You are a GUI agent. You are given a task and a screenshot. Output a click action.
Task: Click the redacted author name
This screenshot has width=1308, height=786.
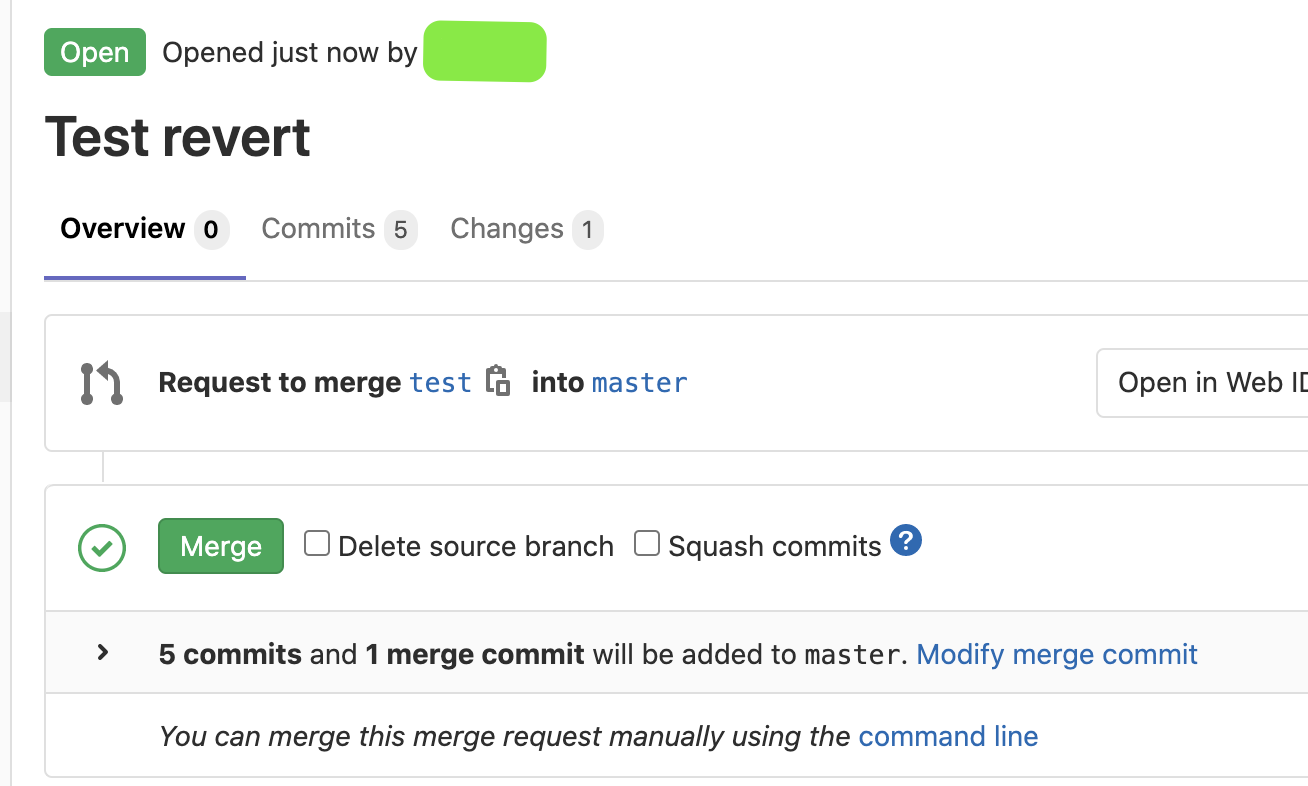(485, 52)
